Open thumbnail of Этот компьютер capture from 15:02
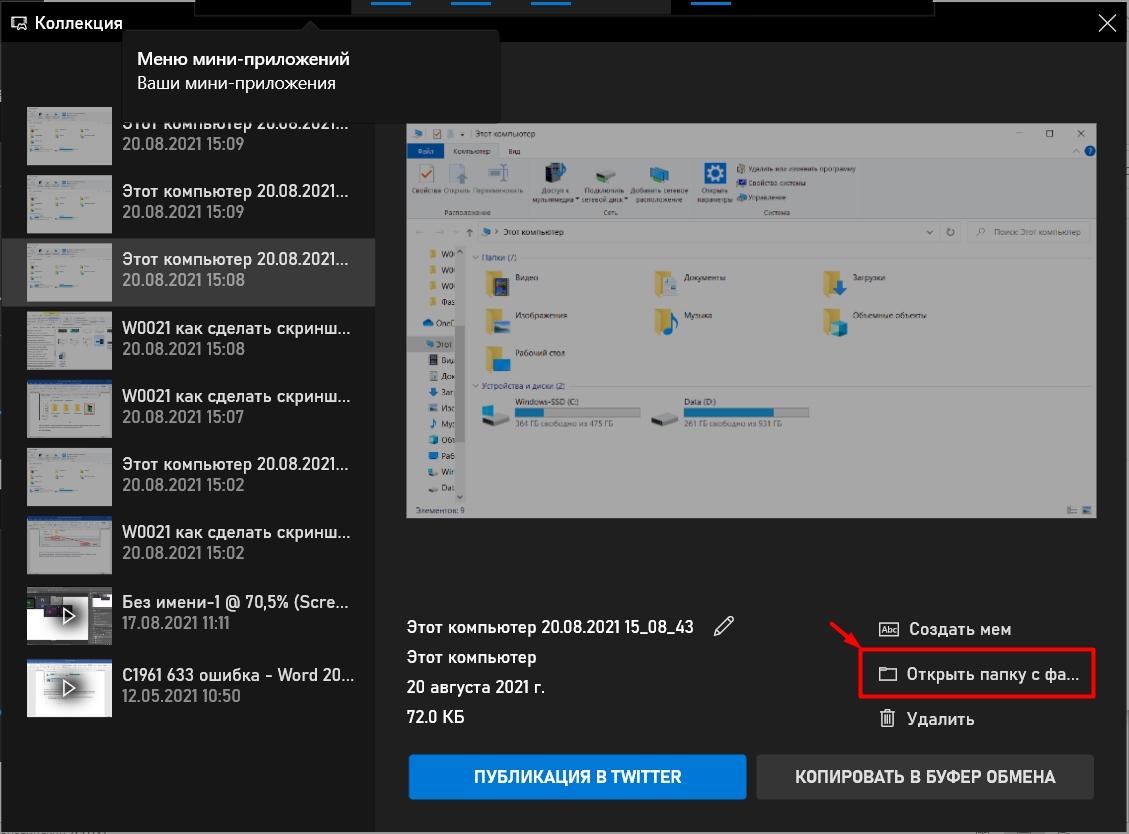This screenshot has width=1129, height=834. (x=69, y=477)
